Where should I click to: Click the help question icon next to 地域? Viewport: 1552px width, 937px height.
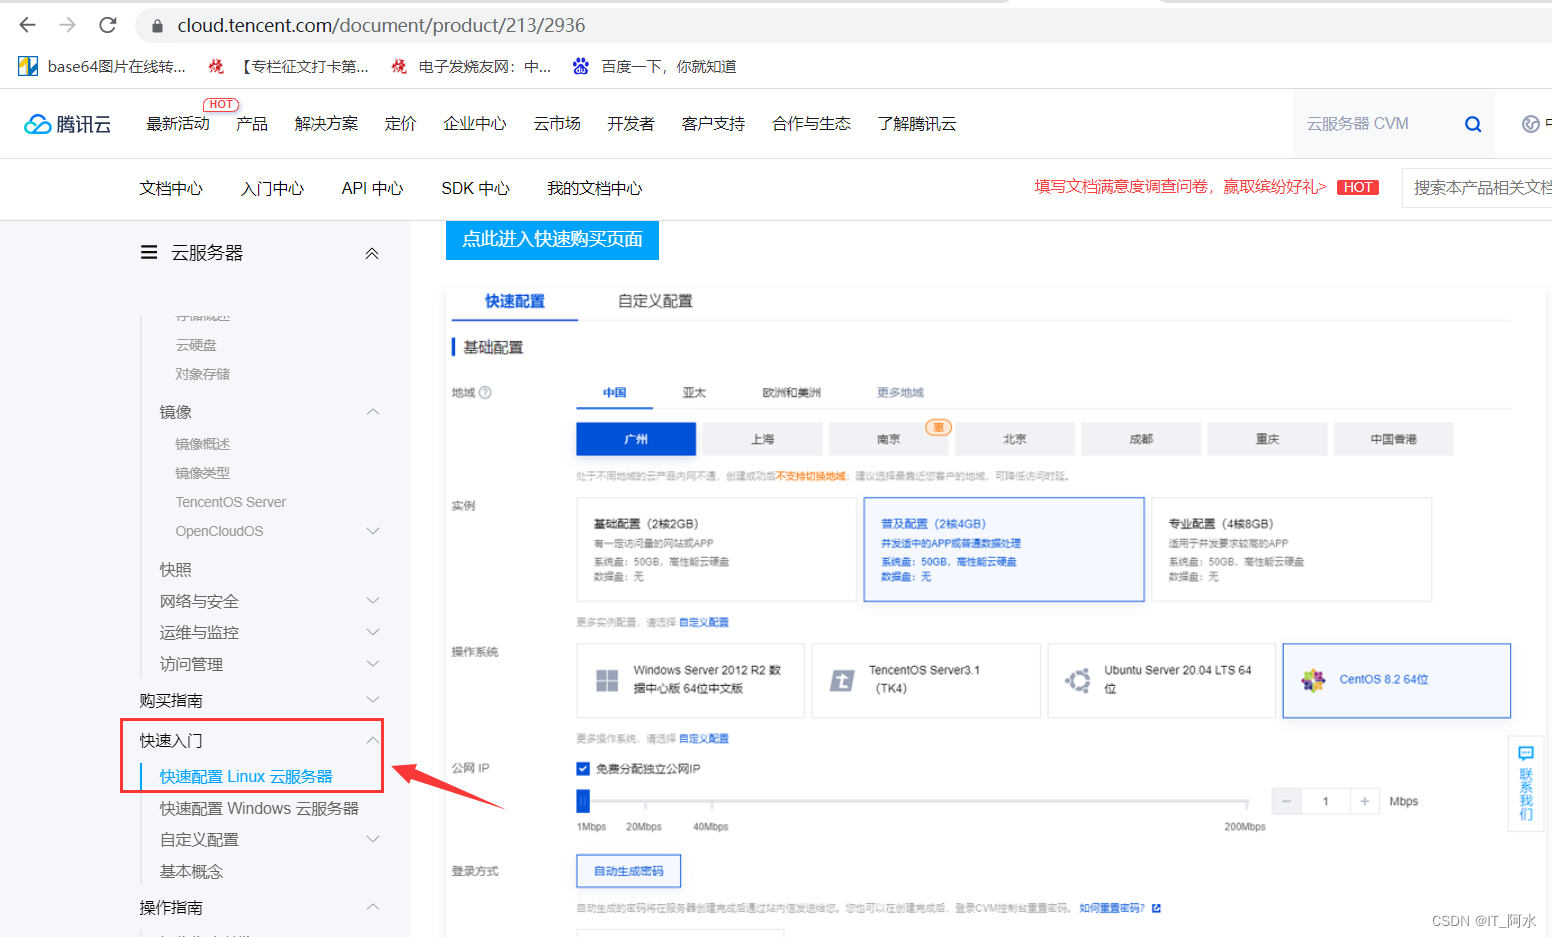click(x=485, y=393)
